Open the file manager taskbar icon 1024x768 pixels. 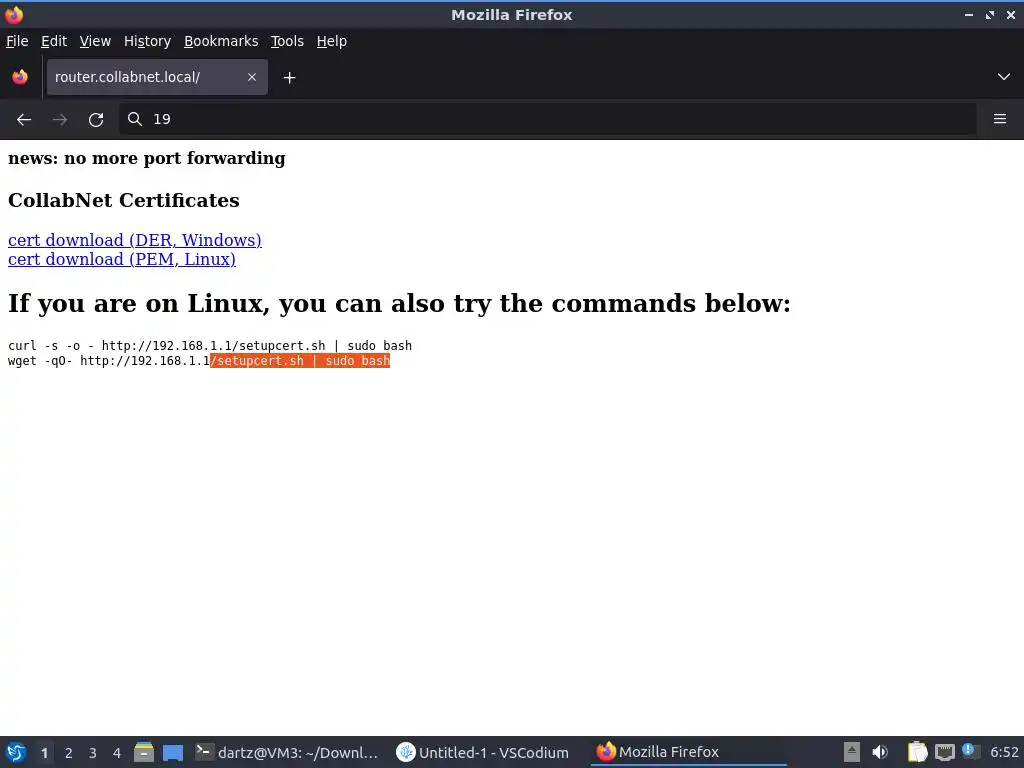144,752
